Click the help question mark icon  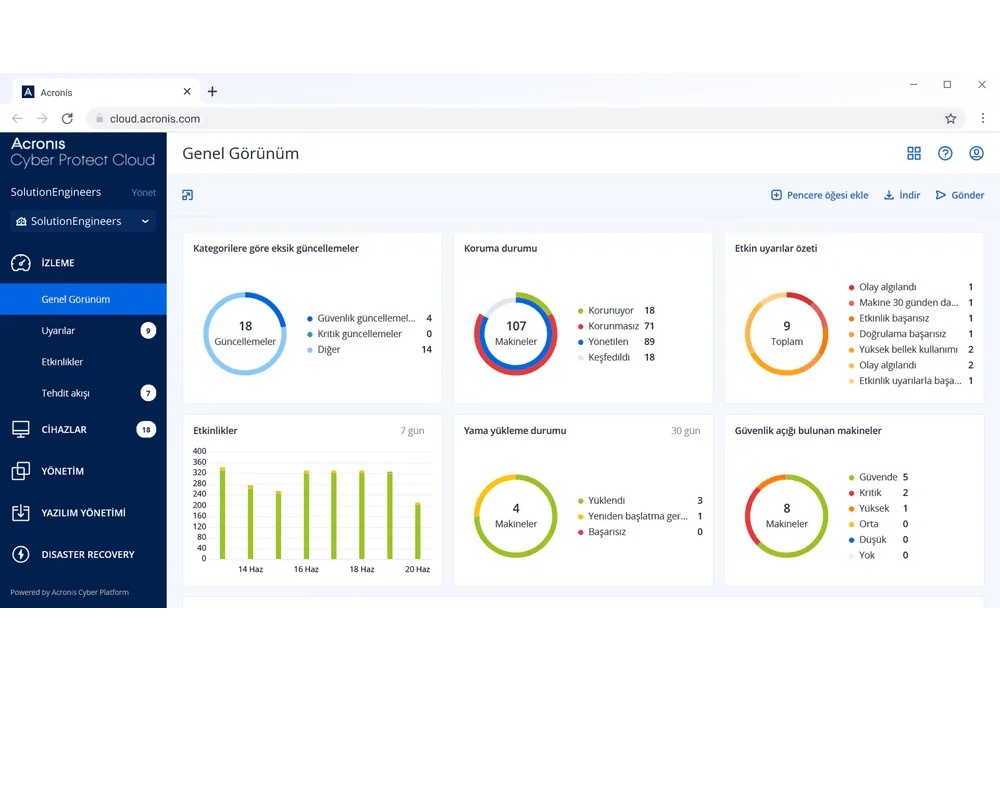(945, 153)
